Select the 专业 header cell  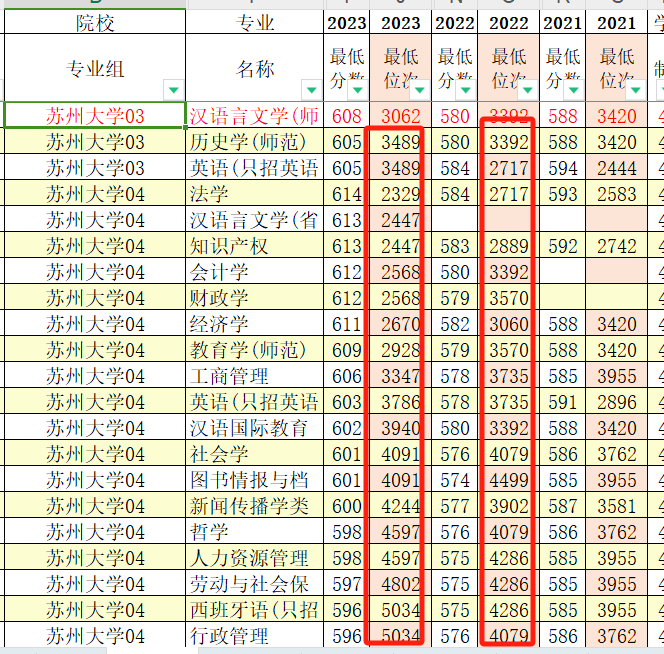coord(255,22)
